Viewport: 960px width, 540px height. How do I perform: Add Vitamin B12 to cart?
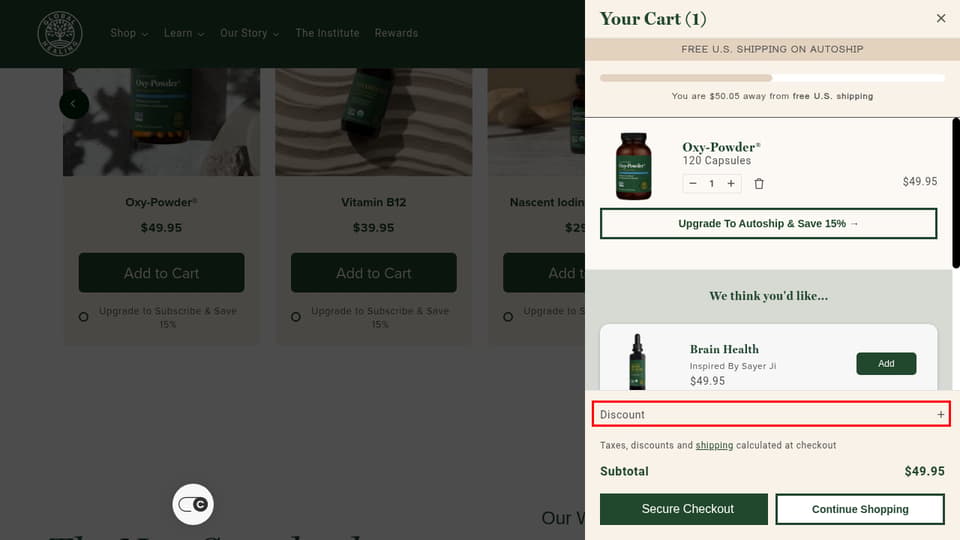pos(373,273)
